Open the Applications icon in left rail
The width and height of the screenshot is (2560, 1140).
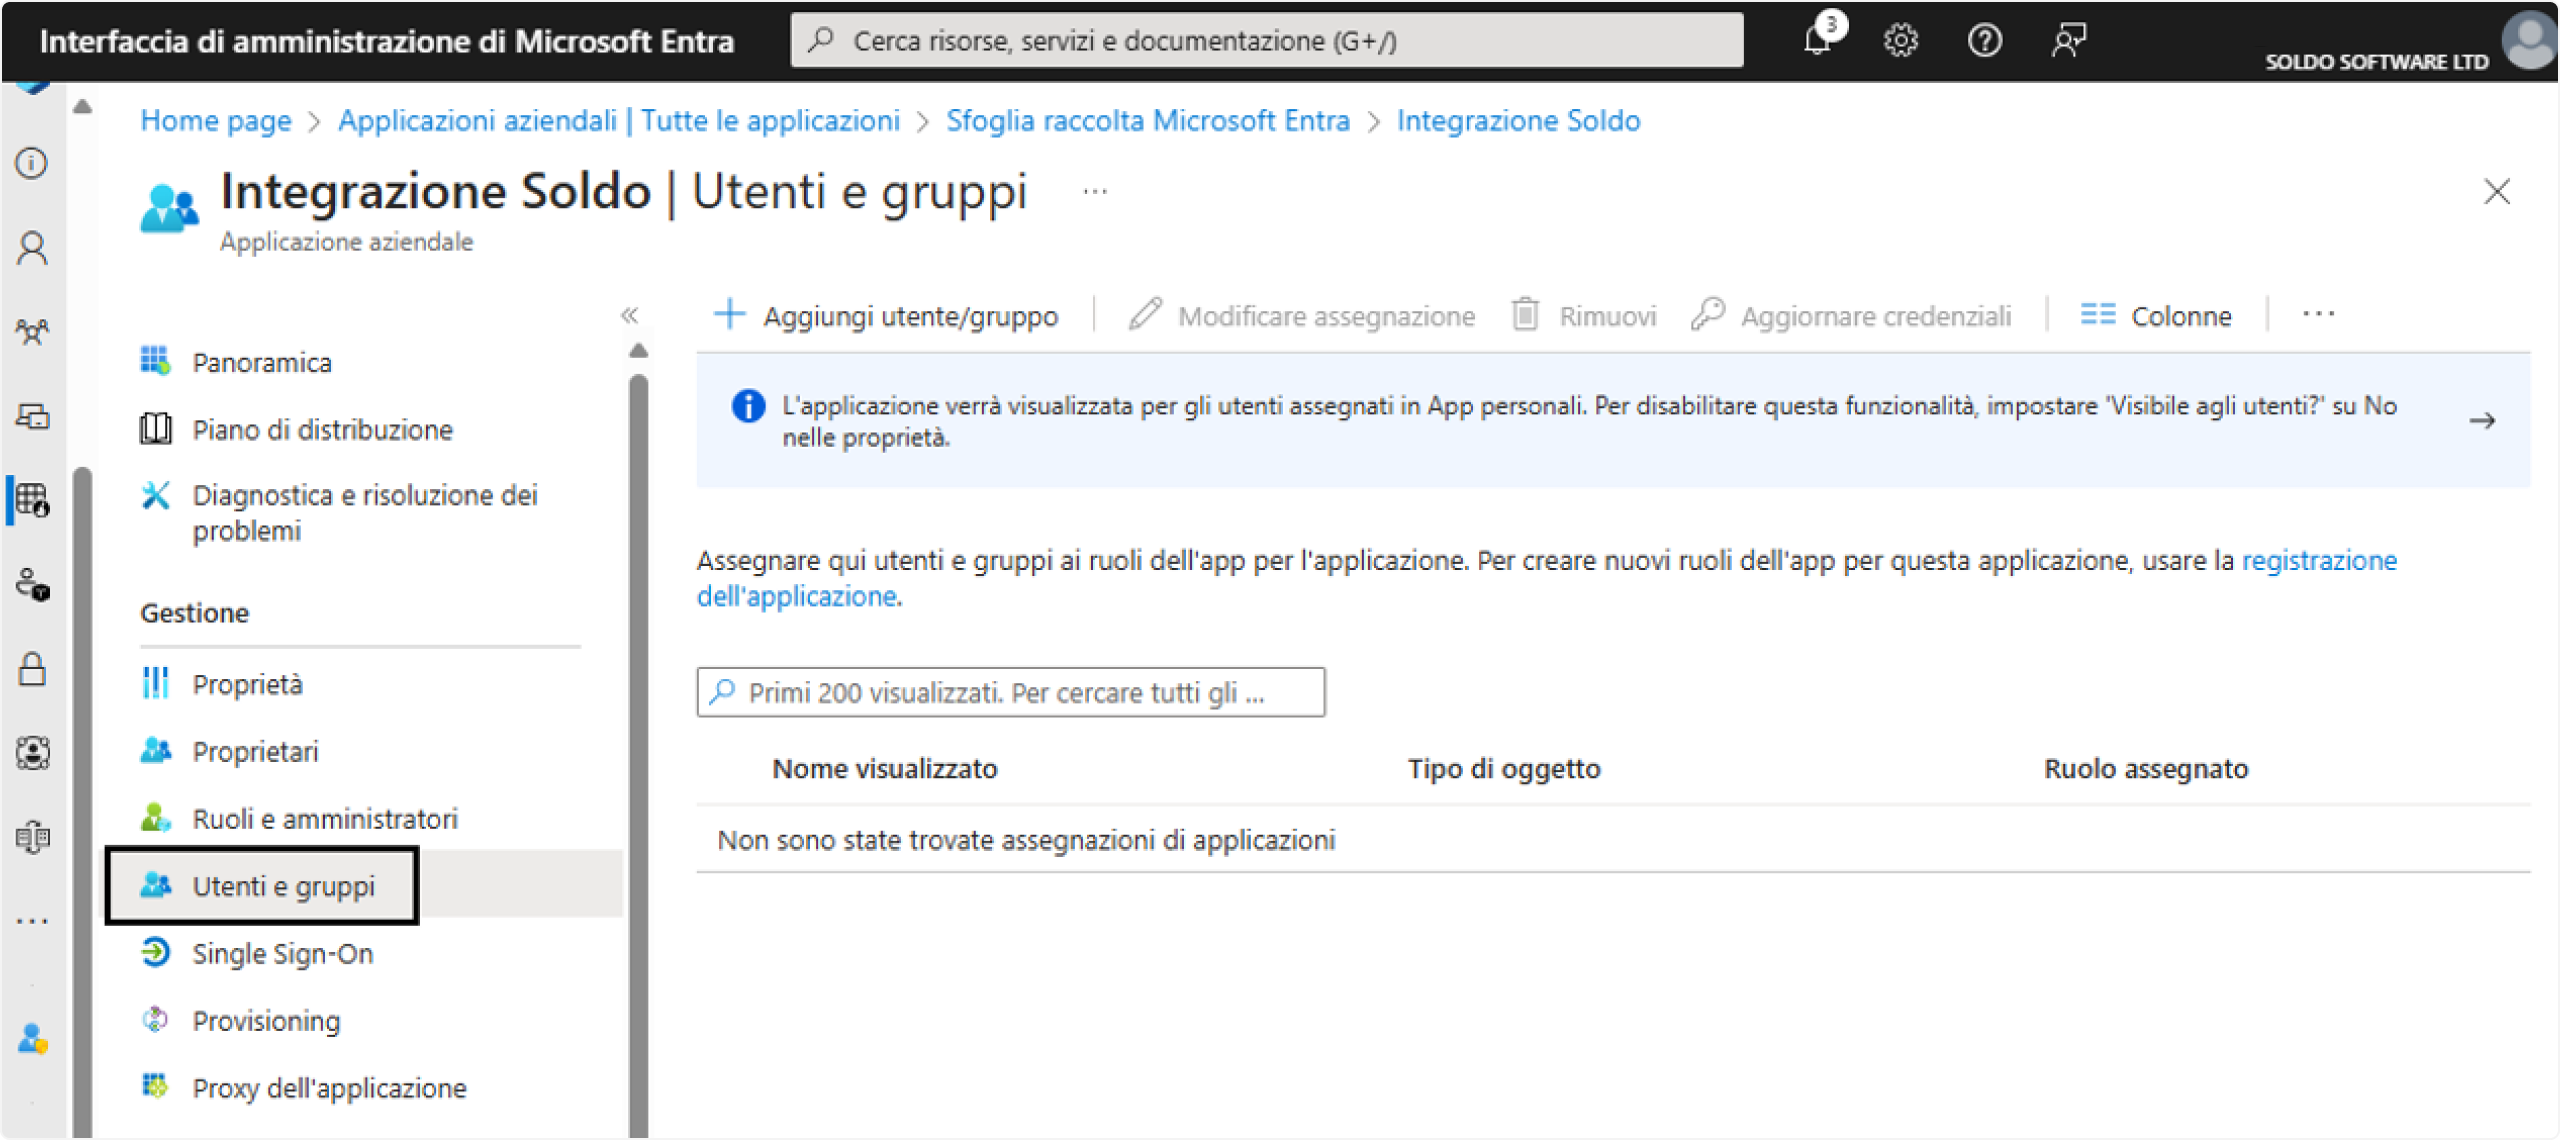(32, 499)
